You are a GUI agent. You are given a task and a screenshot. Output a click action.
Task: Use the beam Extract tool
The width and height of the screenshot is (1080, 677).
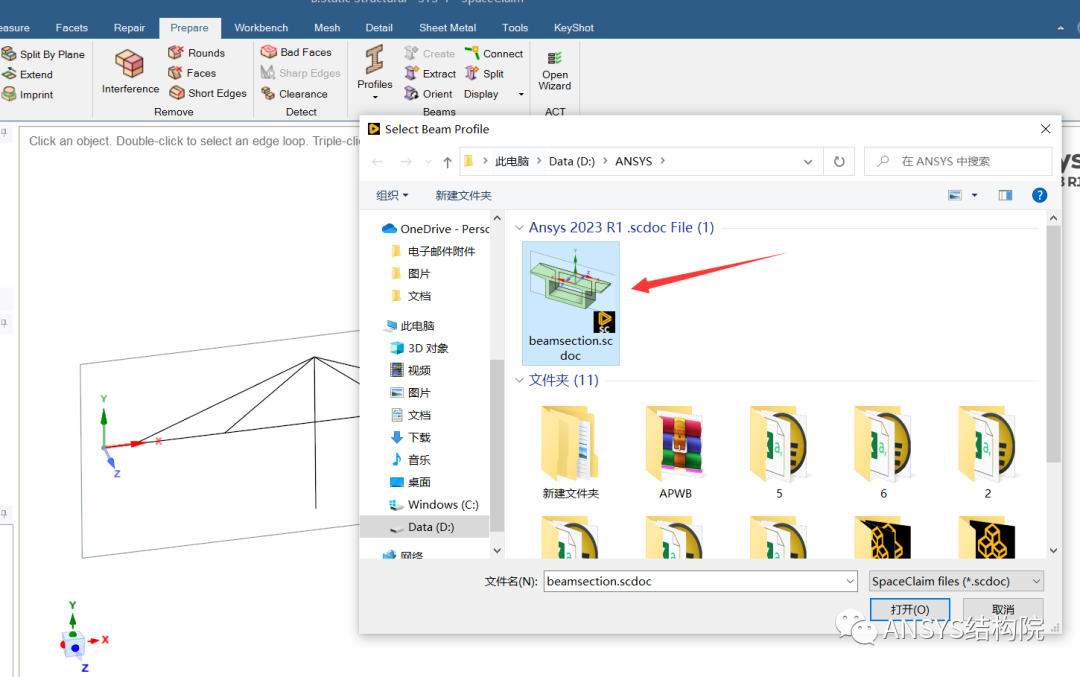(x=430, y=73)
